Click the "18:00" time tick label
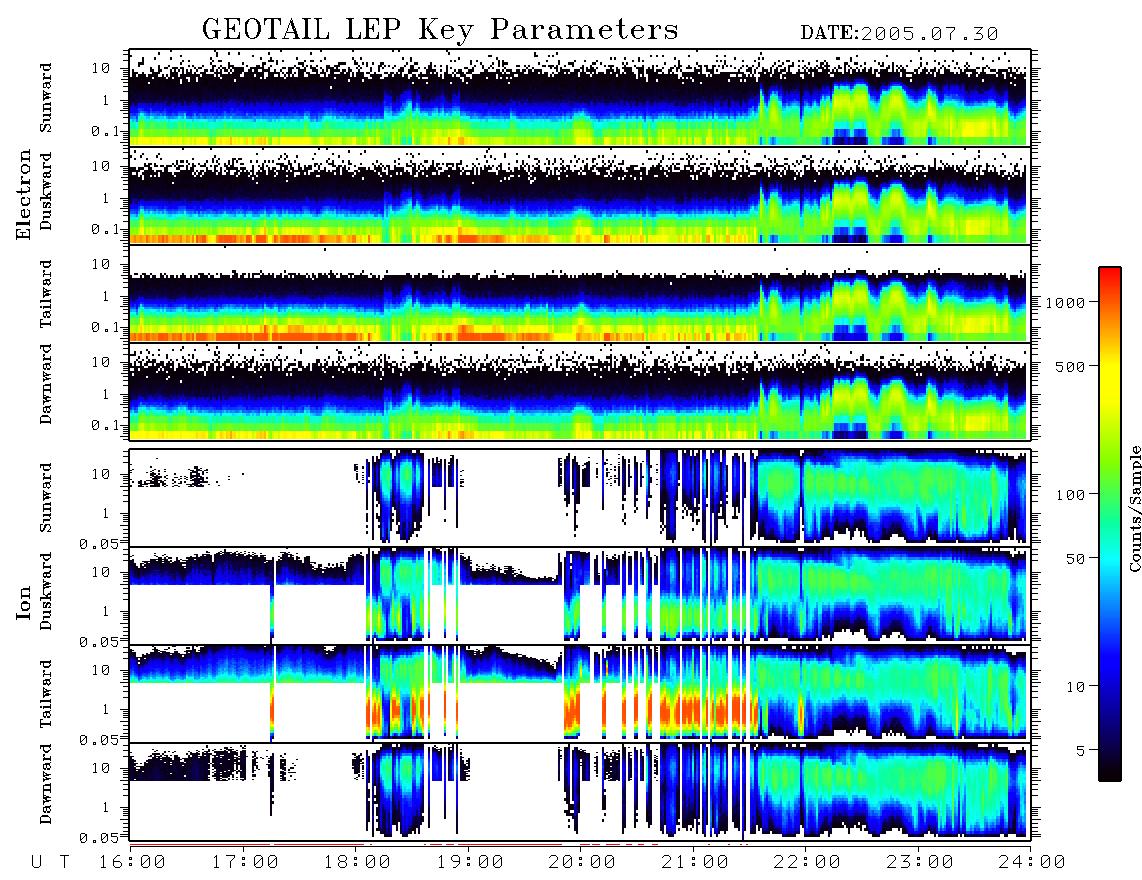The height and width of the screenshot is (880, 1142). (x=357, y=862)
